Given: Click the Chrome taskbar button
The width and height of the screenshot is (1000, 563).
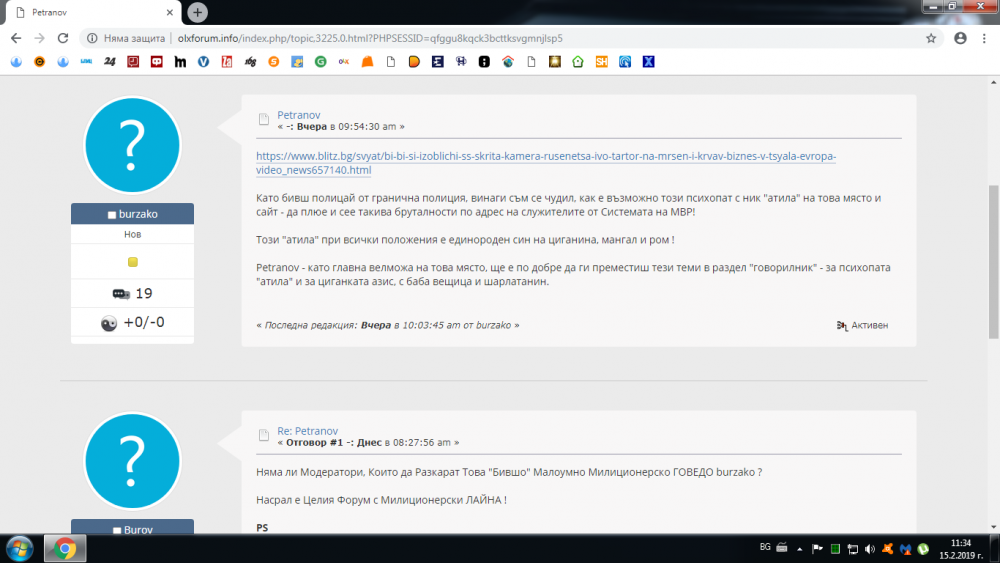Looking at the screenshot, I should [64, 548].
